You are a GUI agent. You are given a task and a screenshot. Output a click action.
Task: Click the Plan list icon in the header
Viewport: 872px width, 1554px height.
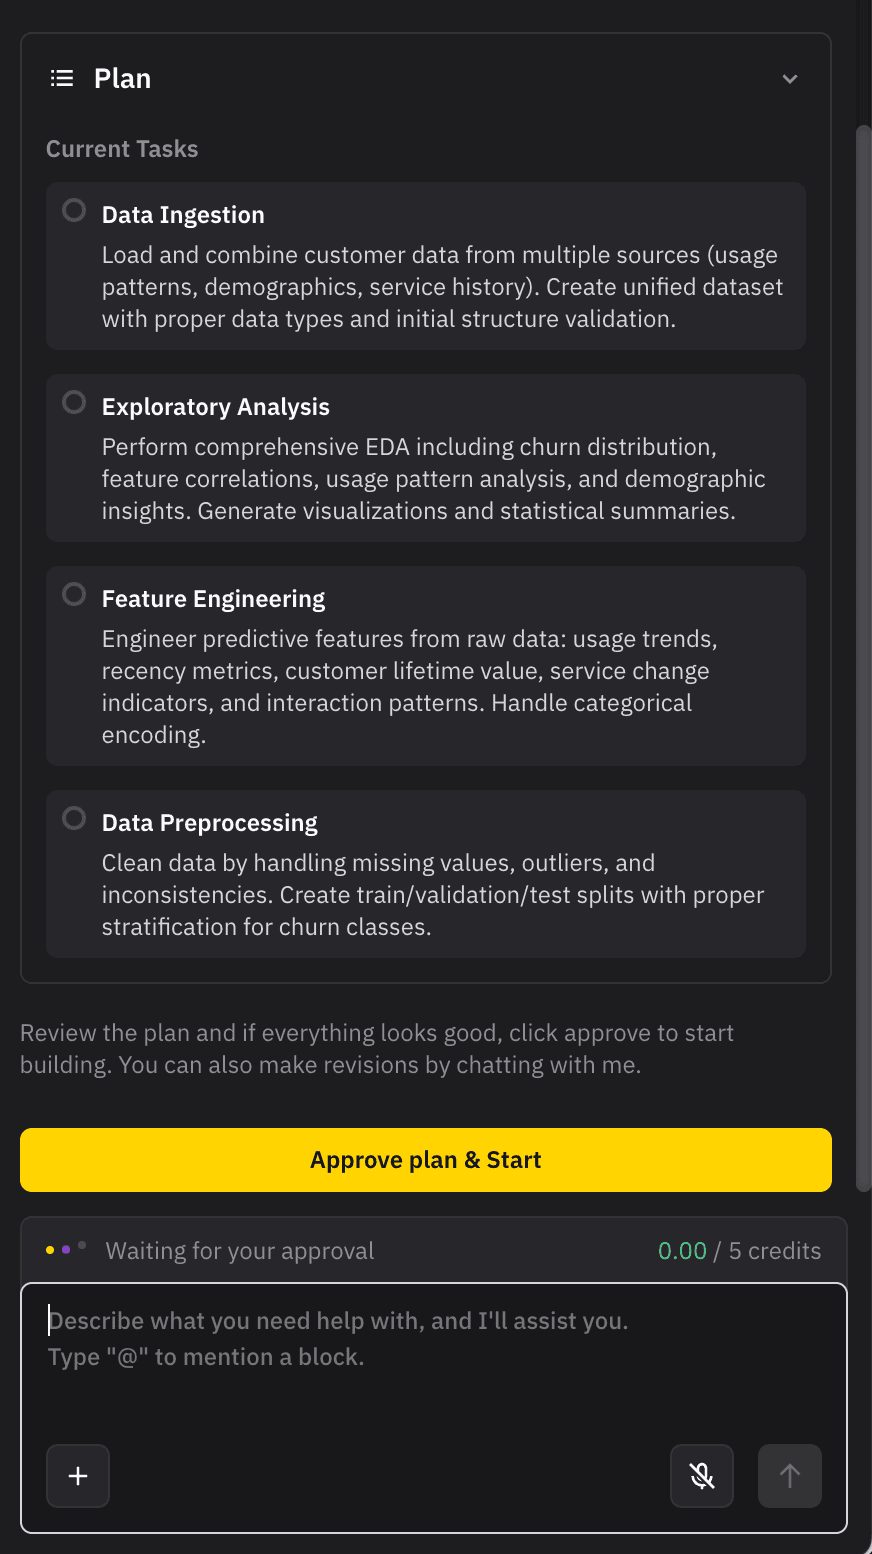tap(61, 78)
